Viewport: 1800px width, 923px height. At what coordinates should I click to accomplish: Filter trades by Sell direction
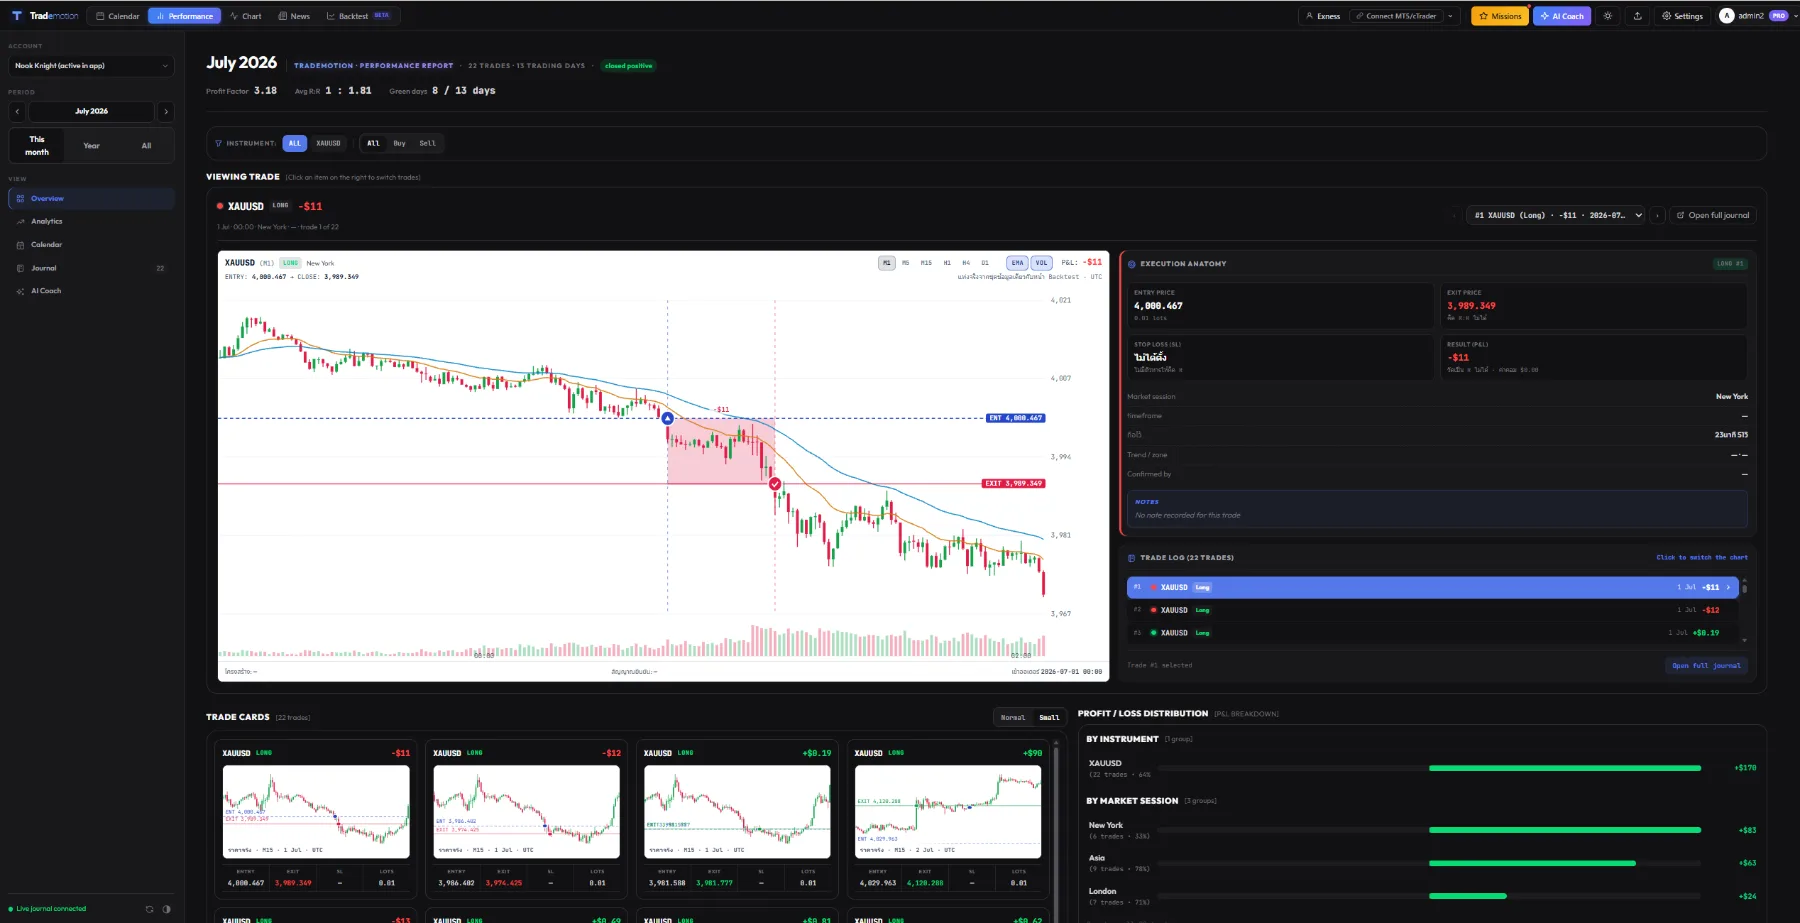(x=427, y=143)
